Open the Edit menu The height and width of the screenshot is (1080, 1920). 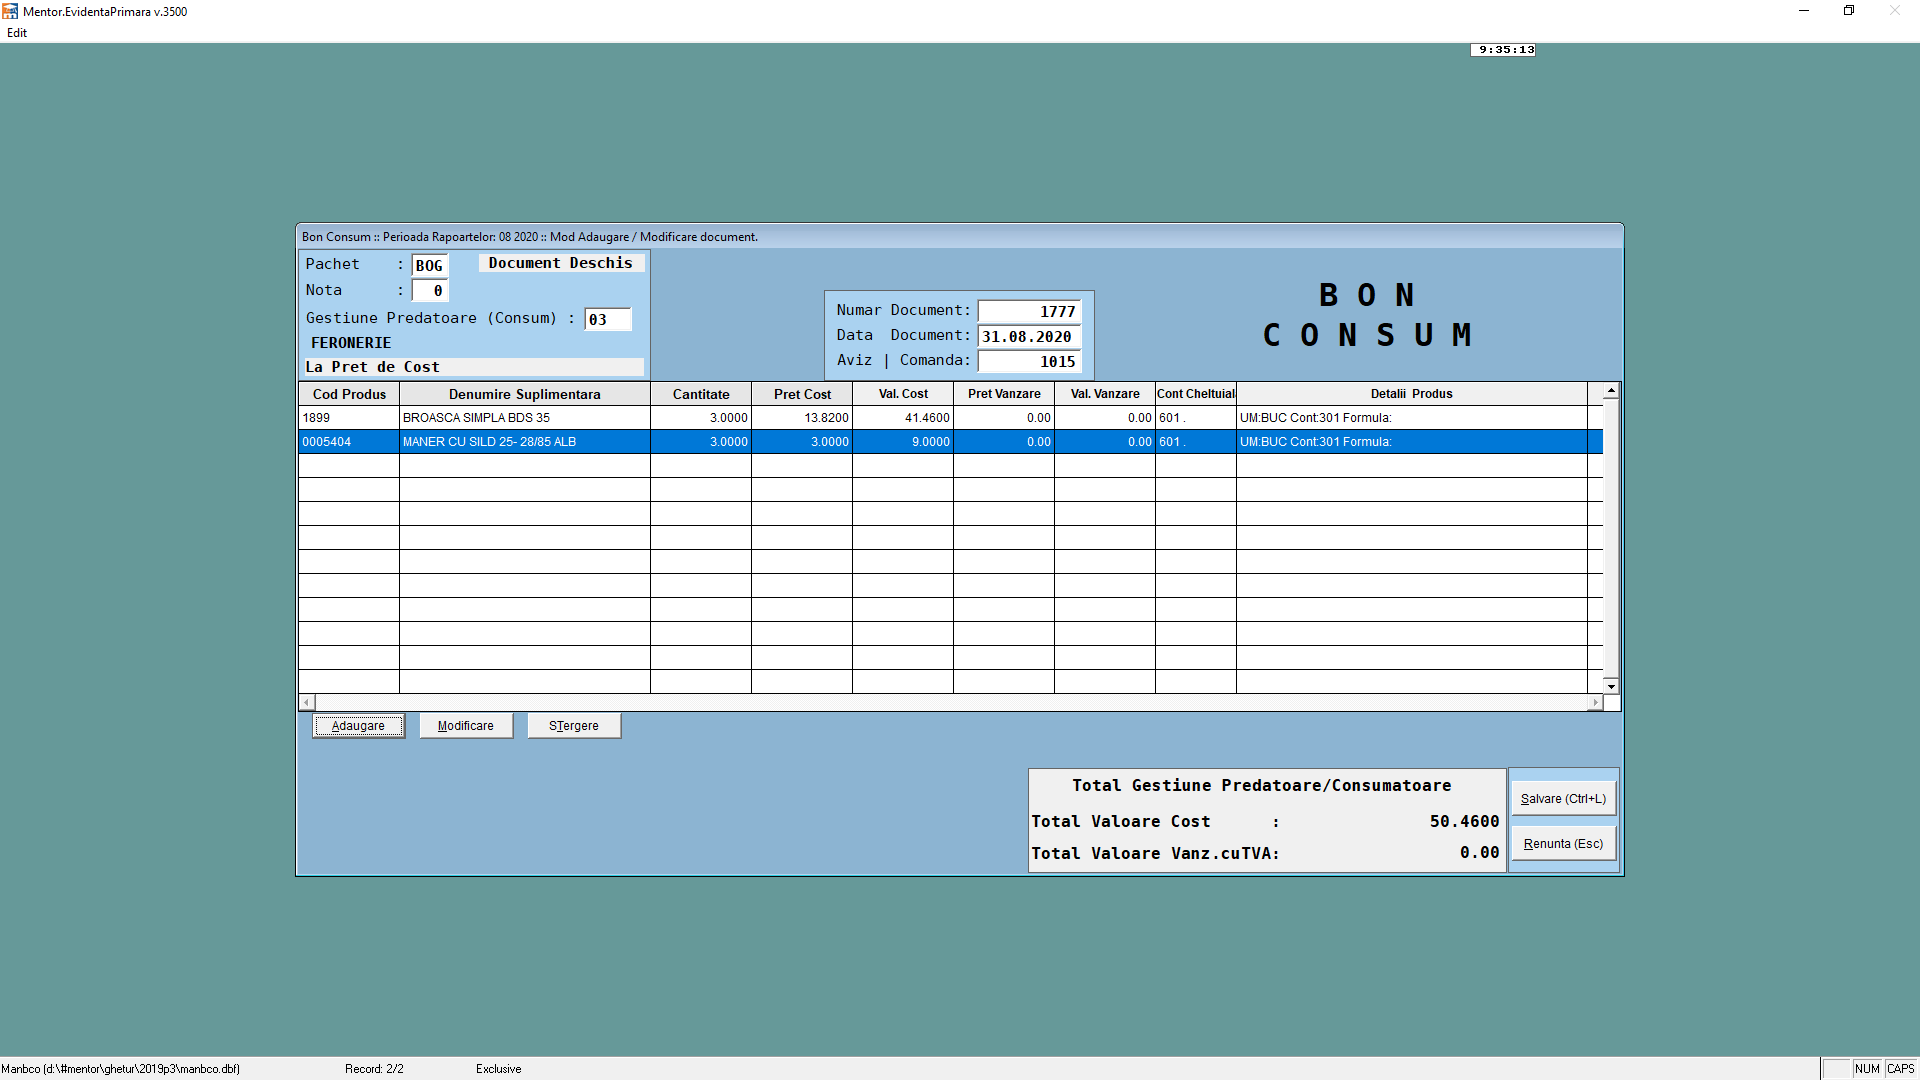pos(17,33)
